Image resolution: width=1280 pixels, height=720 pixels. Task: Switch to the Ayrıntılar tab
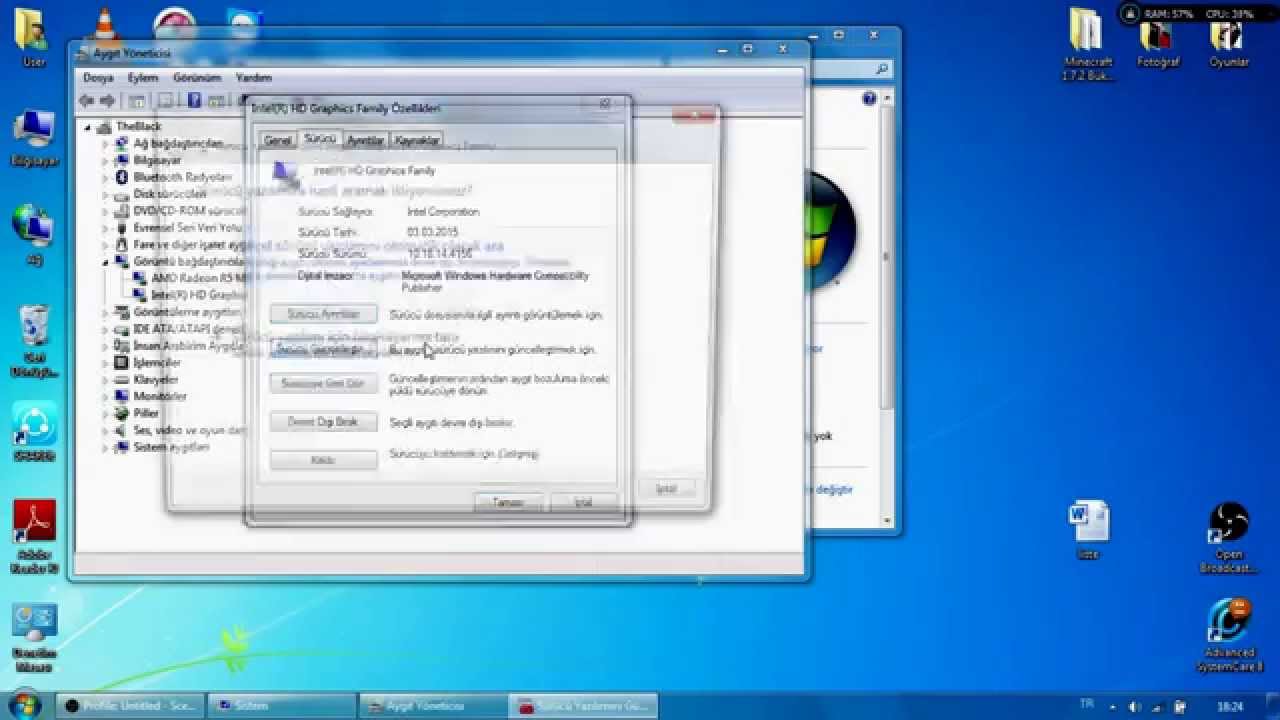(365, 140)
